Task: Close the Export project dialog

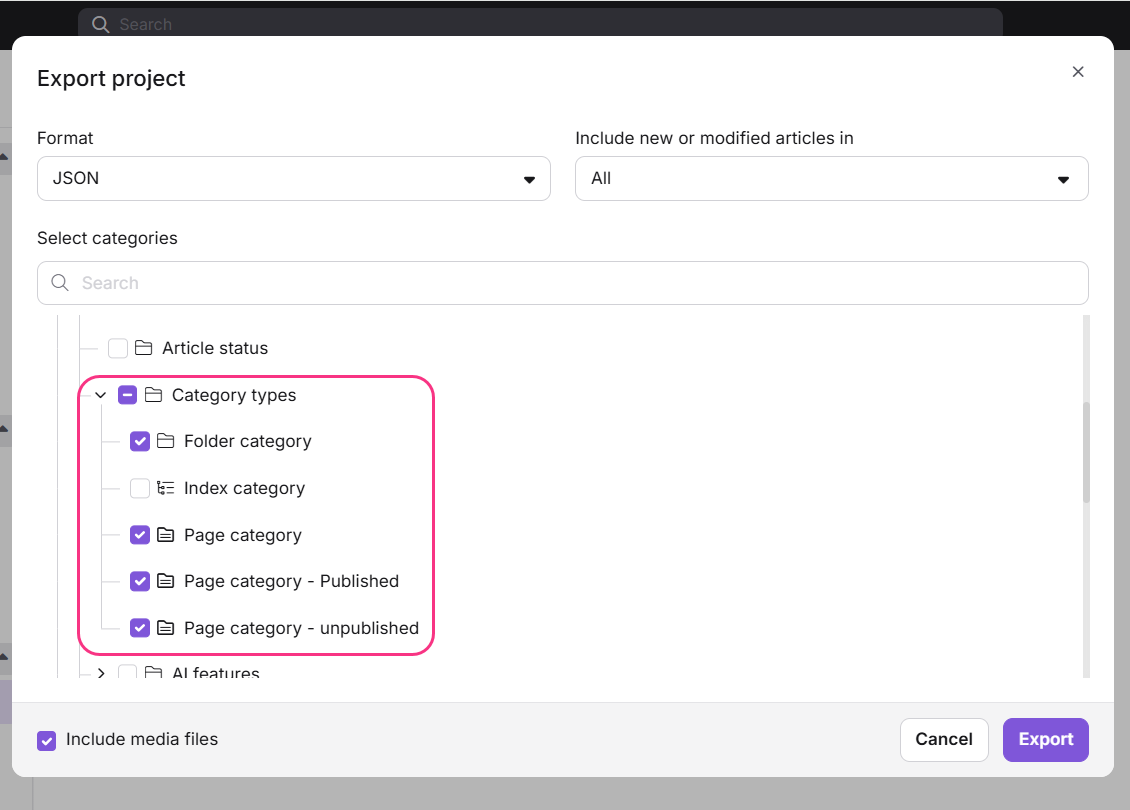Action: tap(1077, 71)
